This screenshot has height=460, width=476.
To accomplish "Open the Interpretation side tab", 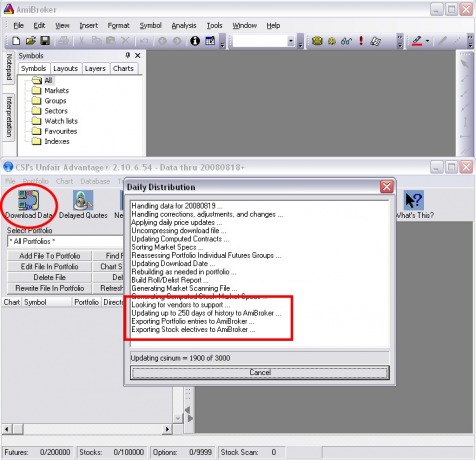I will pos(9,117).
